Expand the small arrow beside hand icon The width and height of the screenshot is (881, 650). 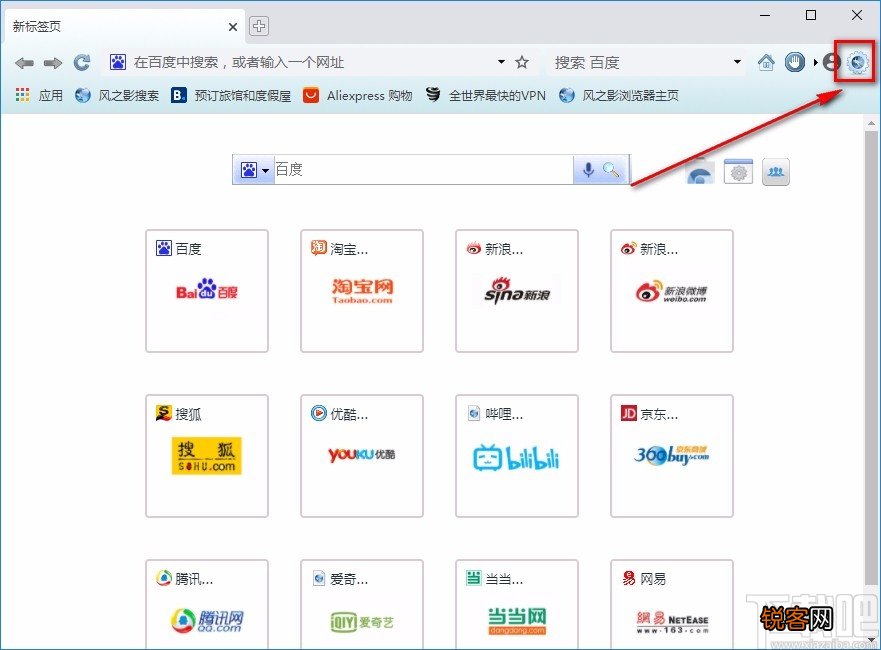[815, 62]
